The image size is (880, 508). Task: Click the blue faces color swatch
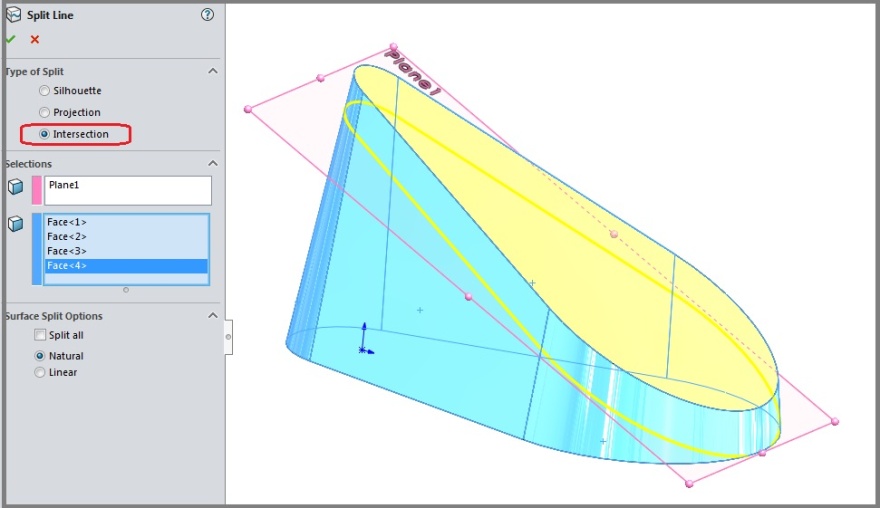(36, 249)
